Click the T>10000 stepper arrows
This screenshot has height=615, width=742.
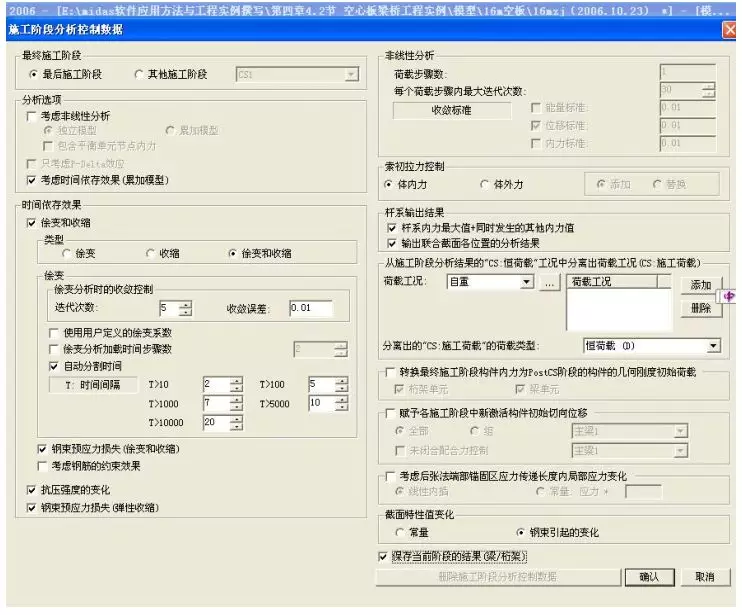click(x=236, y=422)
